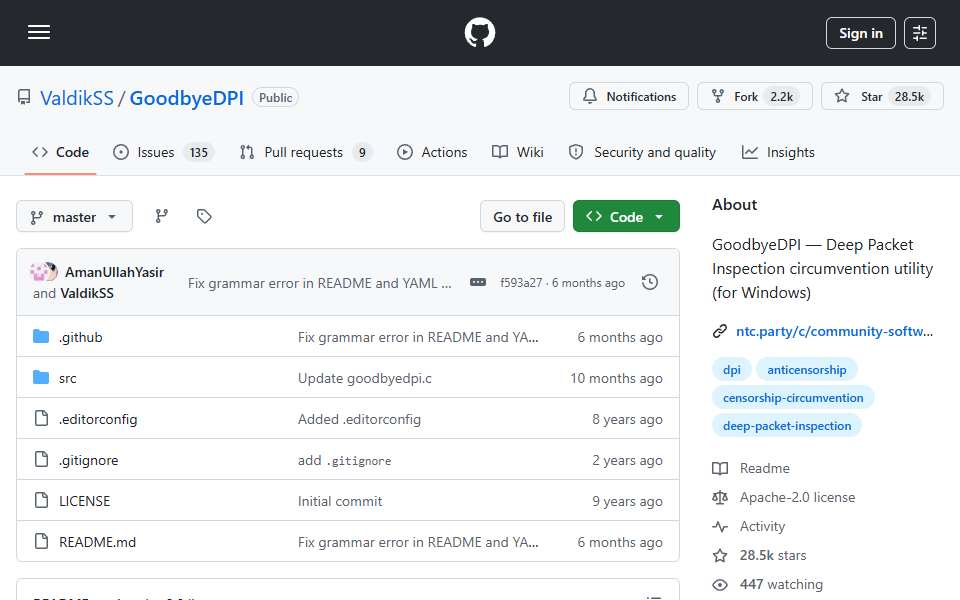Open commit 'Update goodbyedpi.c'
960x600 pixels.
[365, 378]
